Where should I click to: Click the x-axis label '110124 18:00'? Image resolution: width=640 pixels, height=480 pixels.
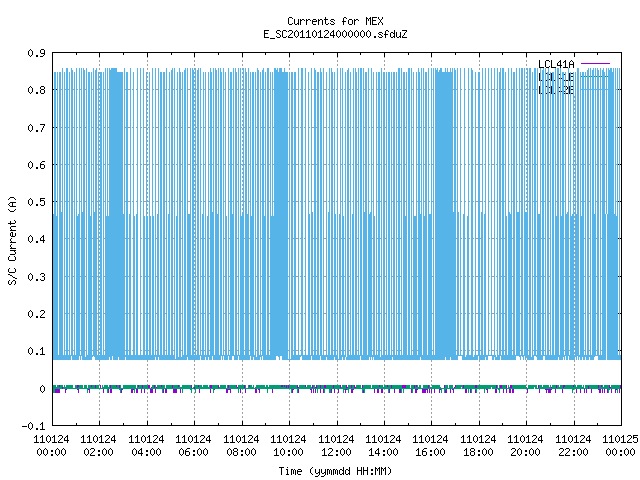point(478,446)
